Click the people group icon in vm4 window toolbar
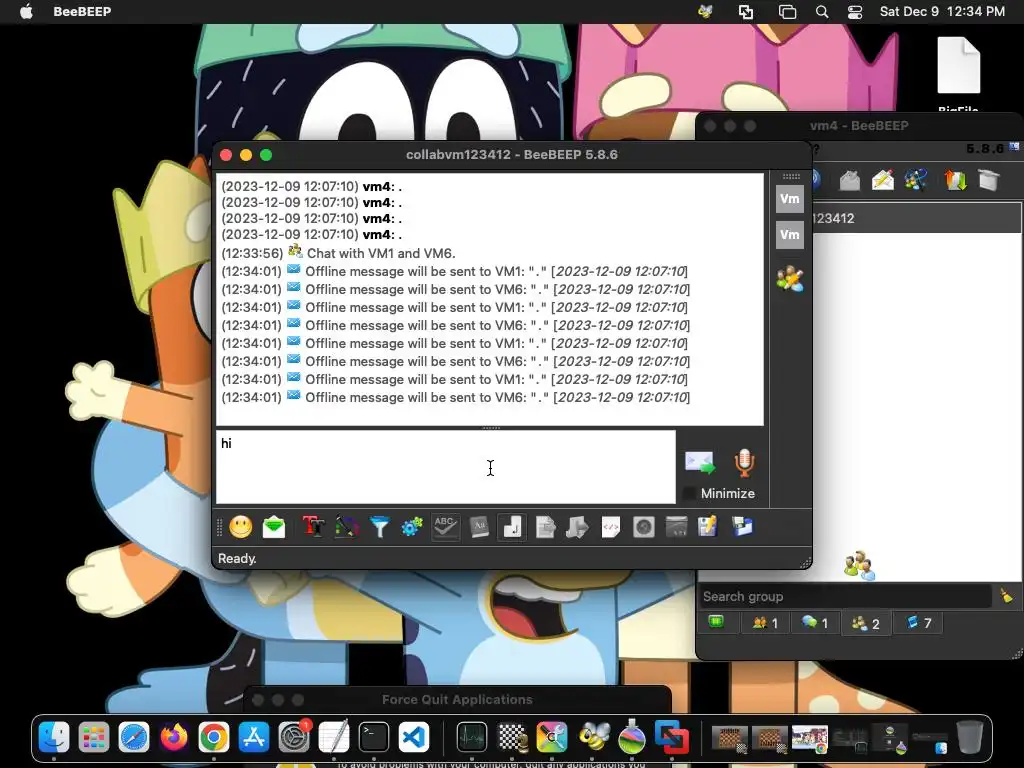This screenshot has height=768, width=1024. click(916, 180)
